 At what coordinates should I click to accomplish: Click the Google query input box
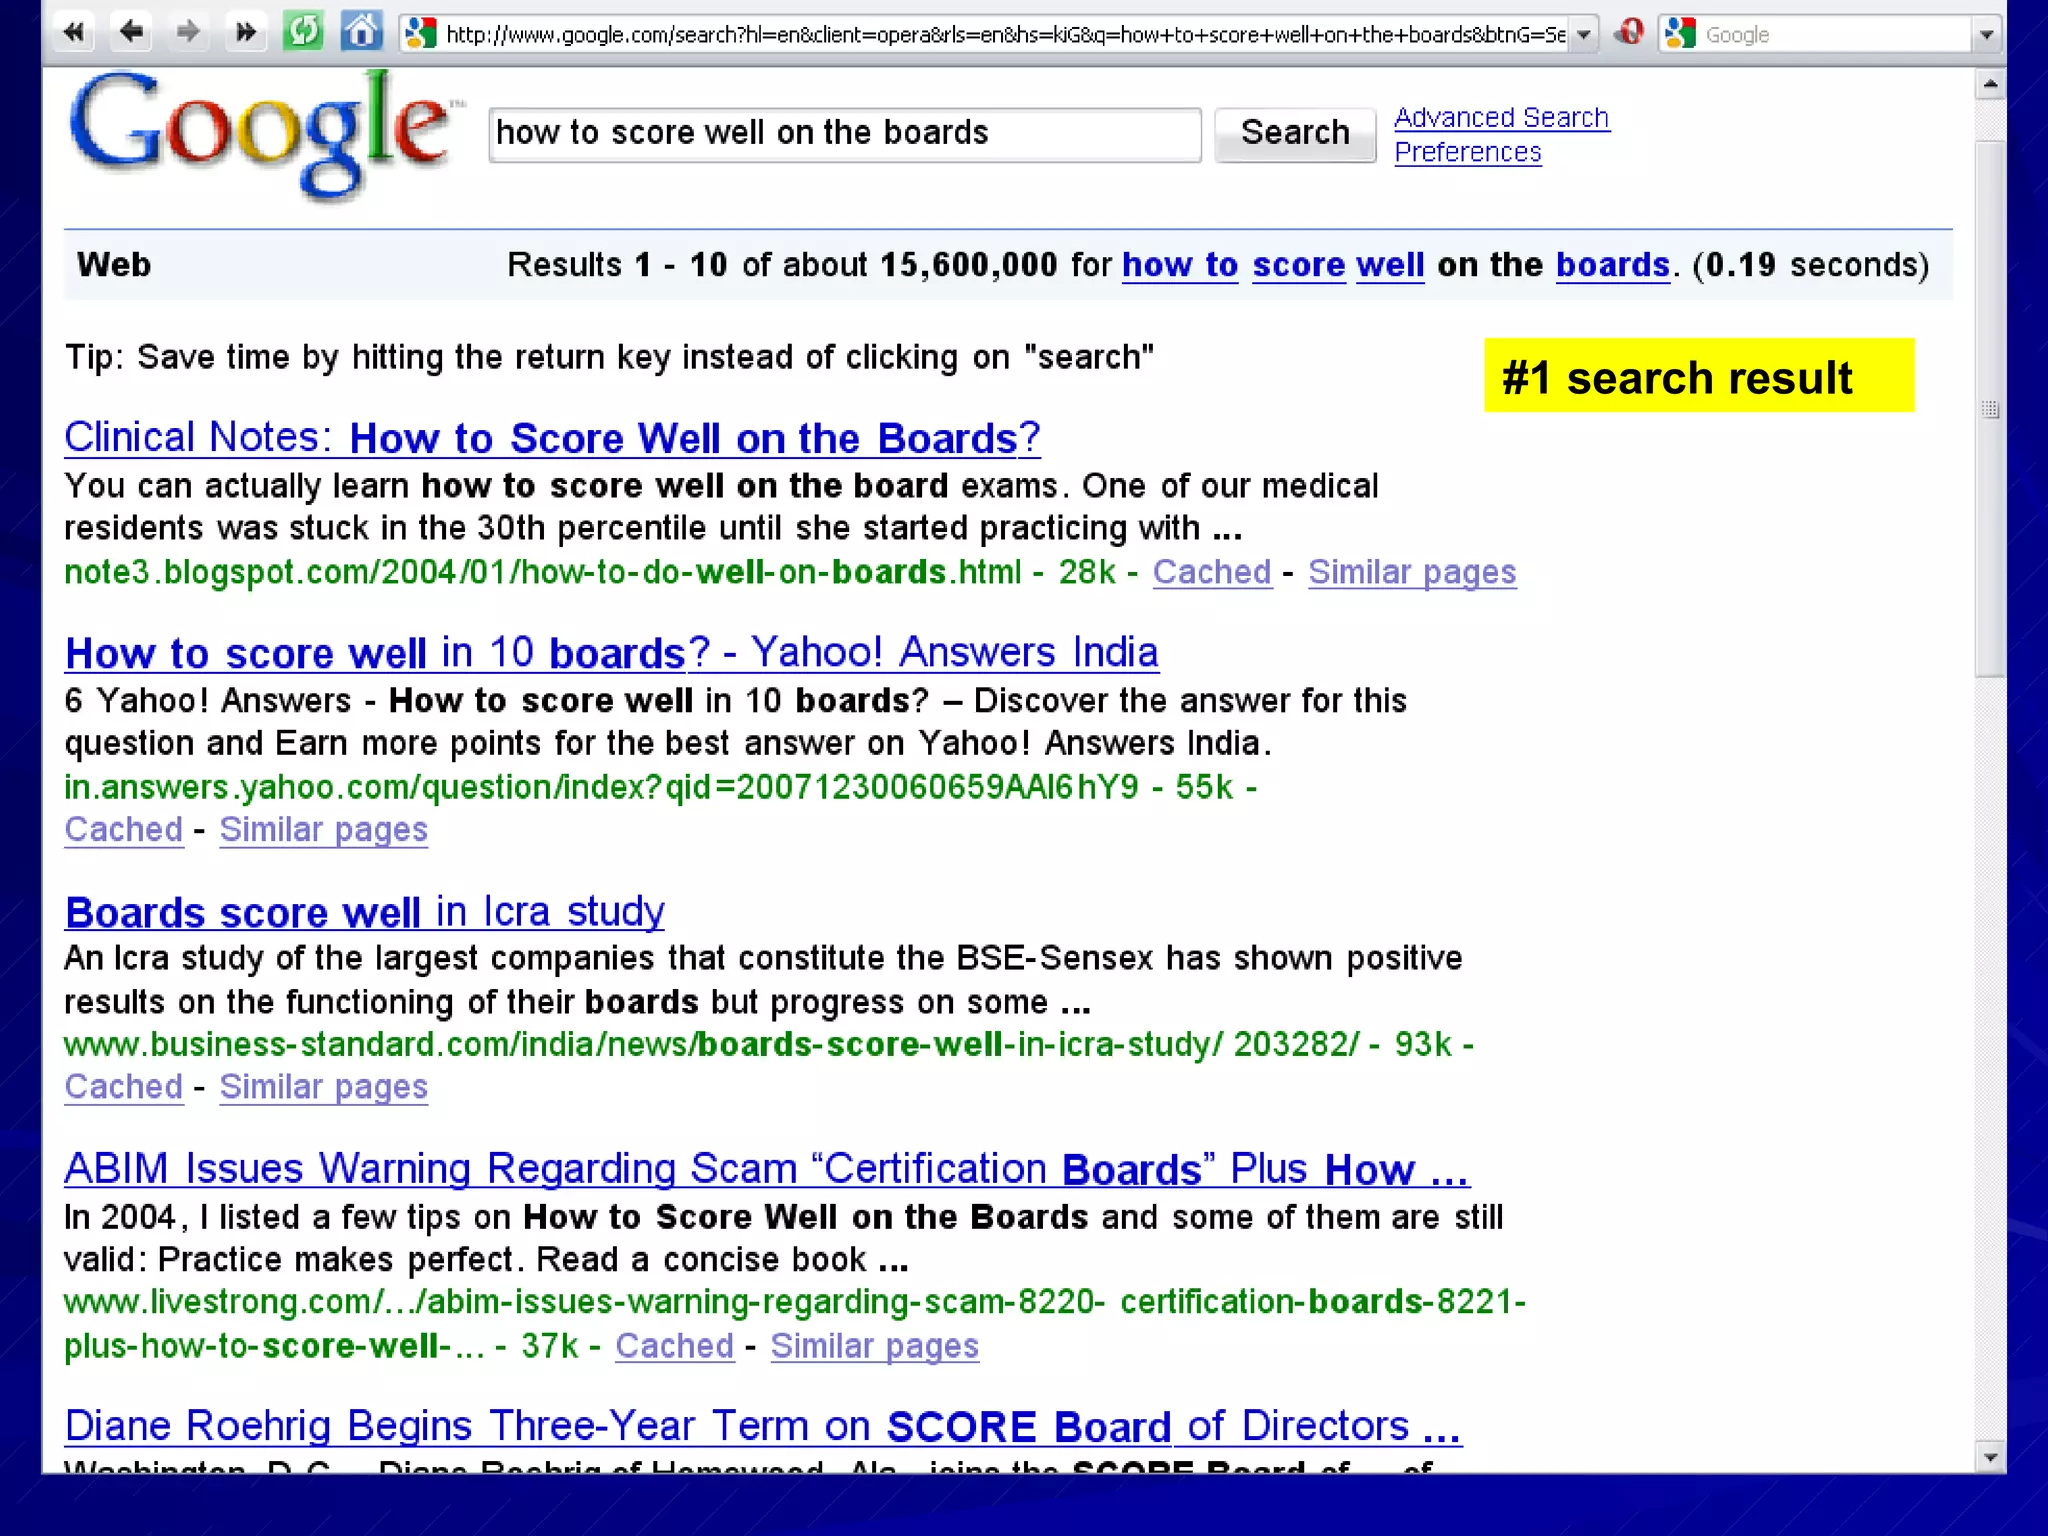click(x=845, y=134)
